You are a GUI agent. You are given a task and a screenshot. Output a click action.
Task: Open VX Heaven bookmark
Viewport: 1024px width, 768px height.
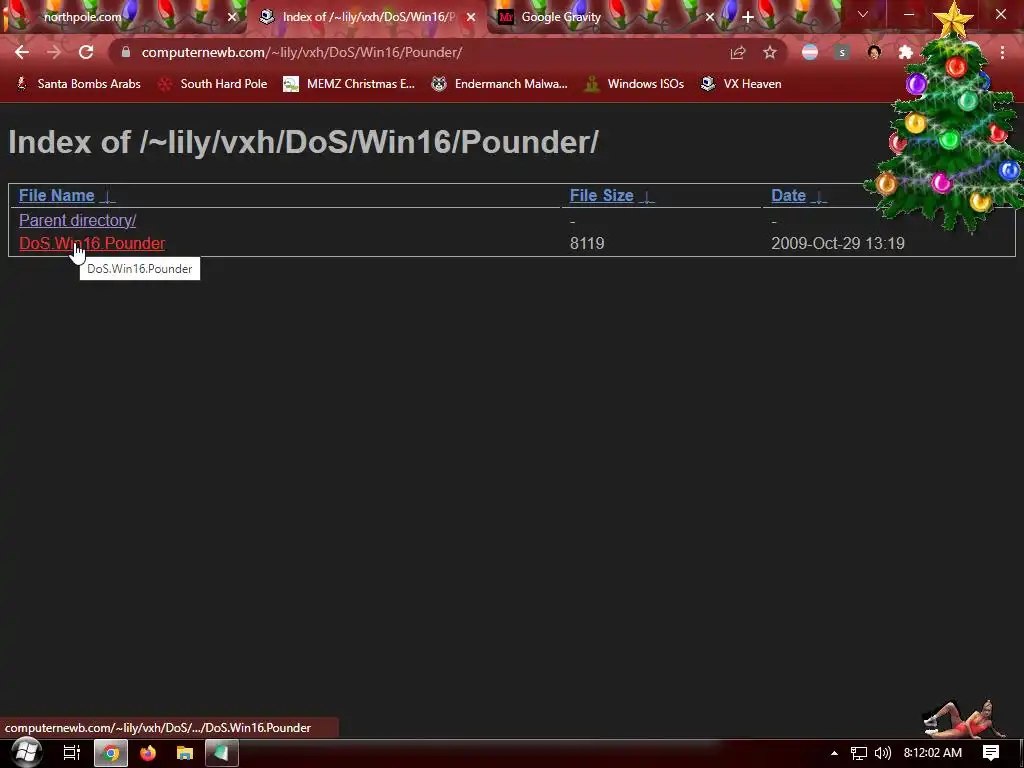741,84
